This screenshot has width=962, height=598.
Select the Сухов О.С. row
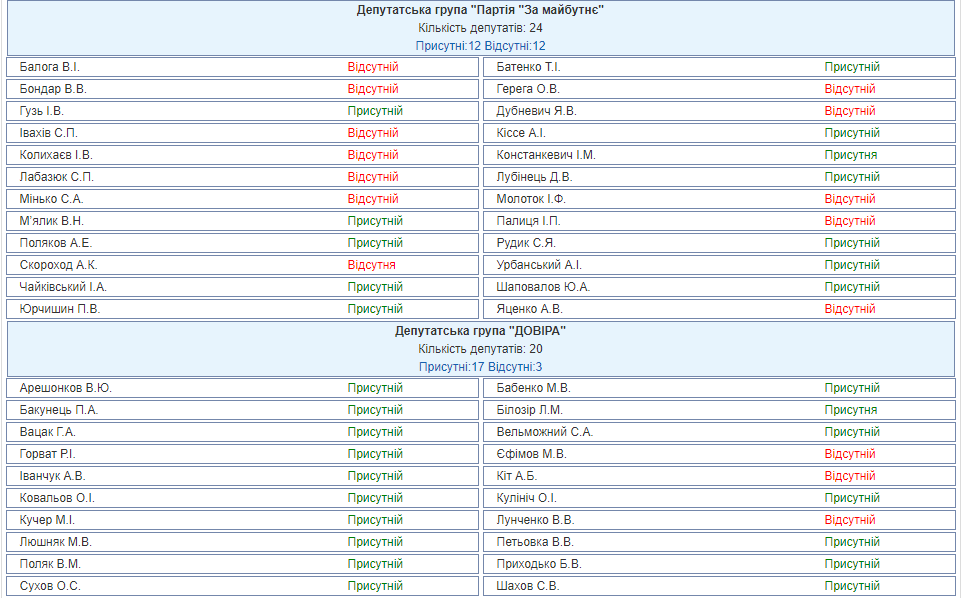[x=50, y=586]
